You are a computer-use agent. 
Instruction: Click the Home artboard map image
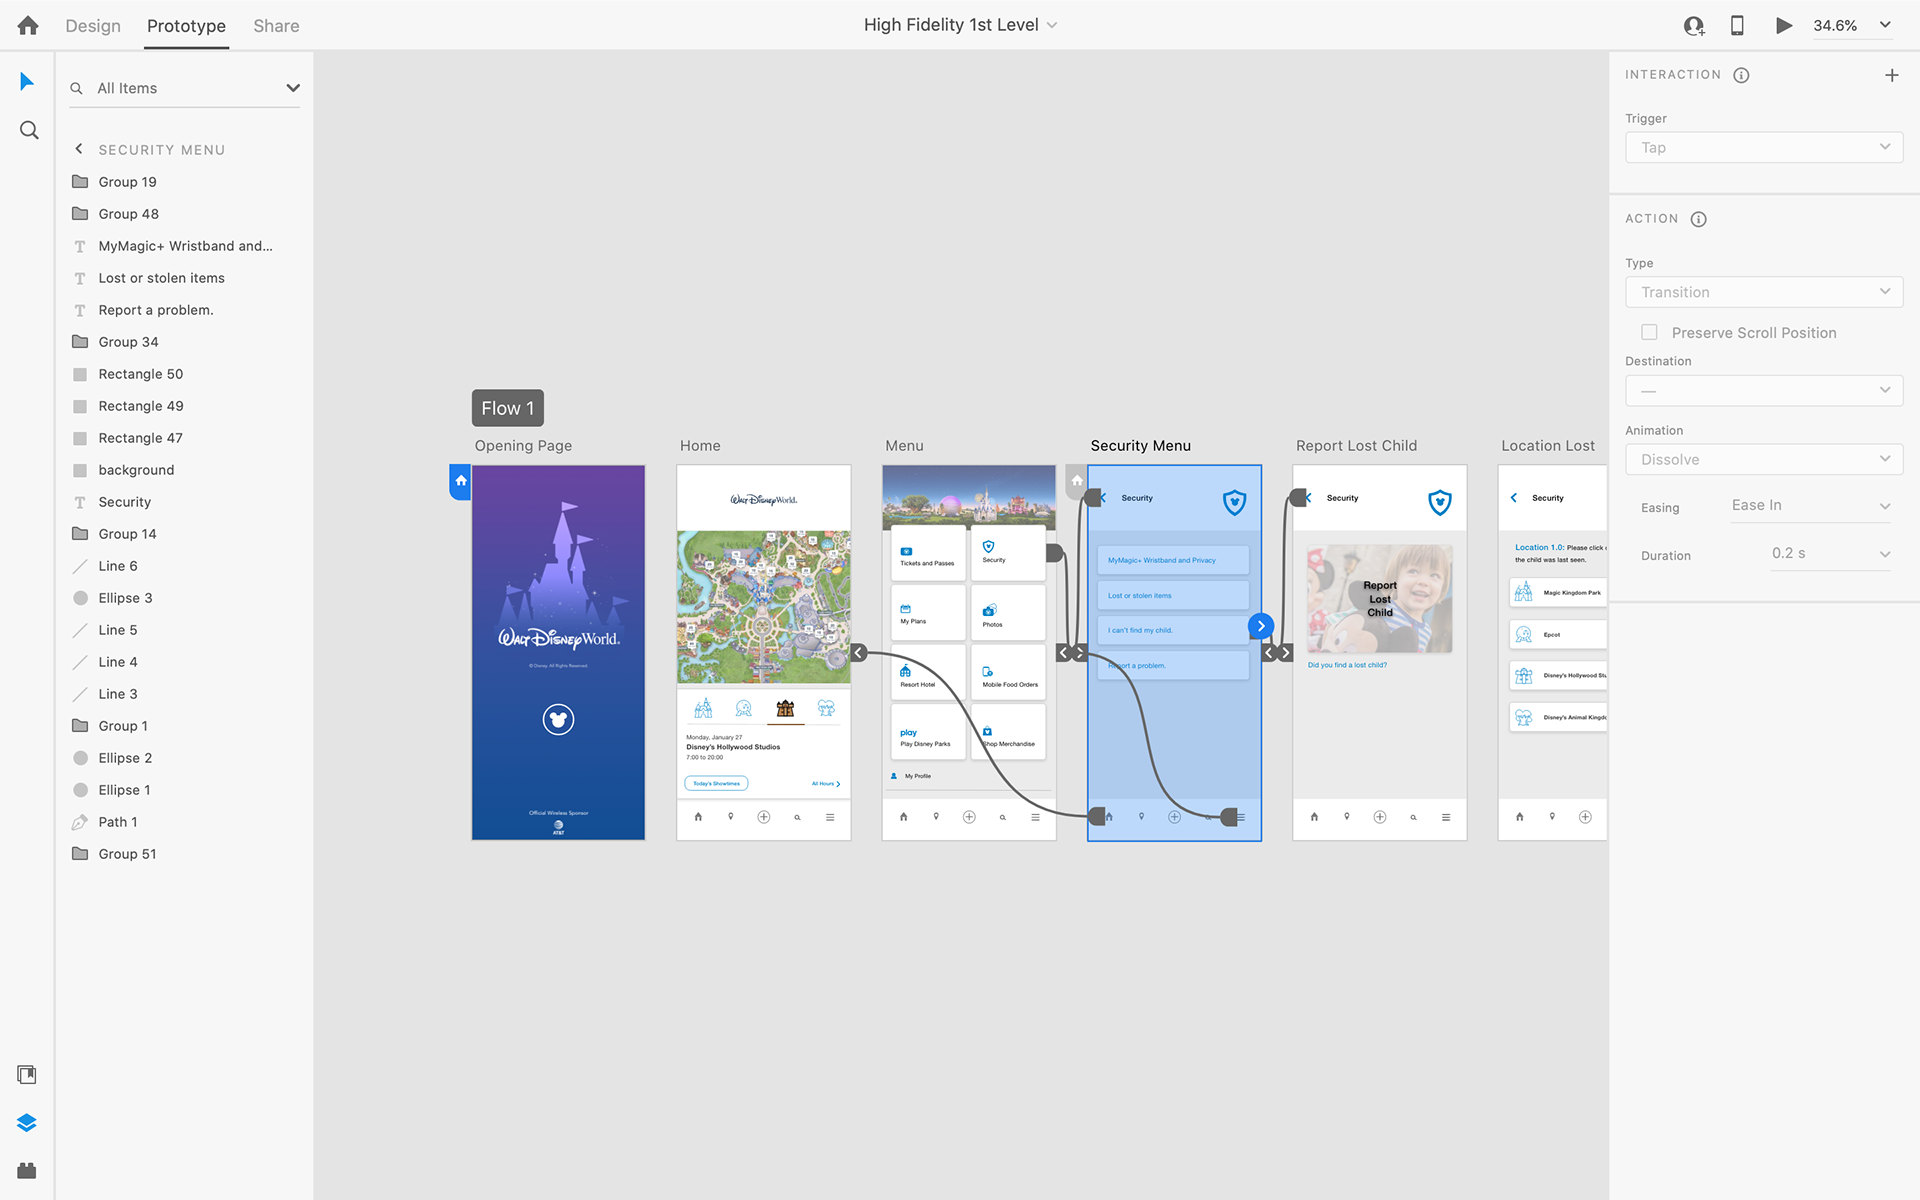click(x=764, y=607)
